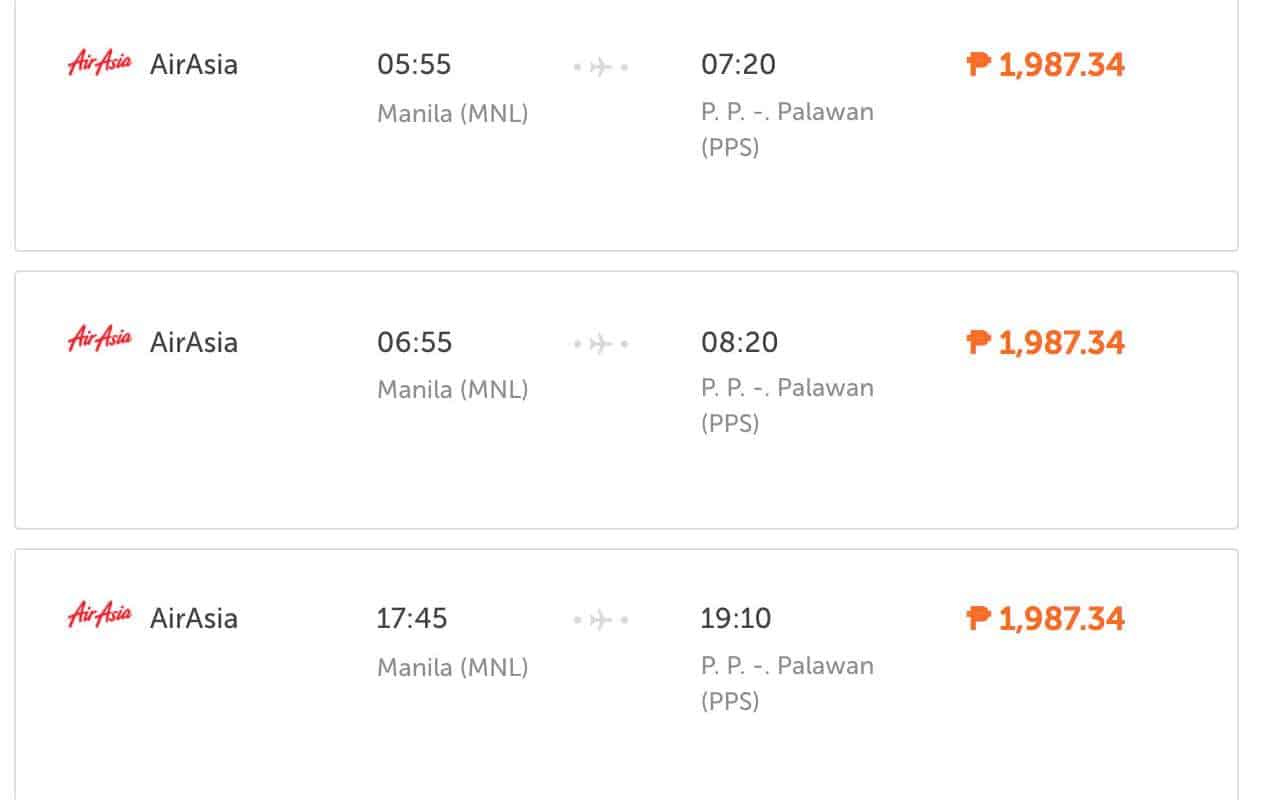The height and width of the screenshot is (800, 1261).
Task: Click the plane icon for 05:55 flight
Action: click(x=600, y=67)
